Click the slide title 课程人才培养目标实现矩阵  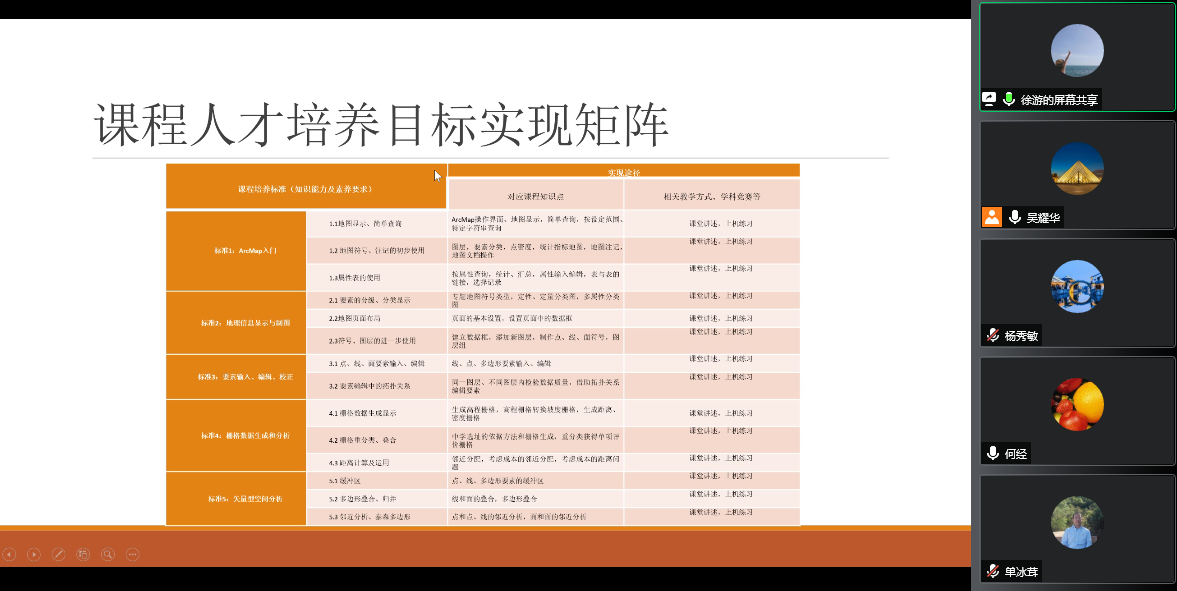pos(381,126)
